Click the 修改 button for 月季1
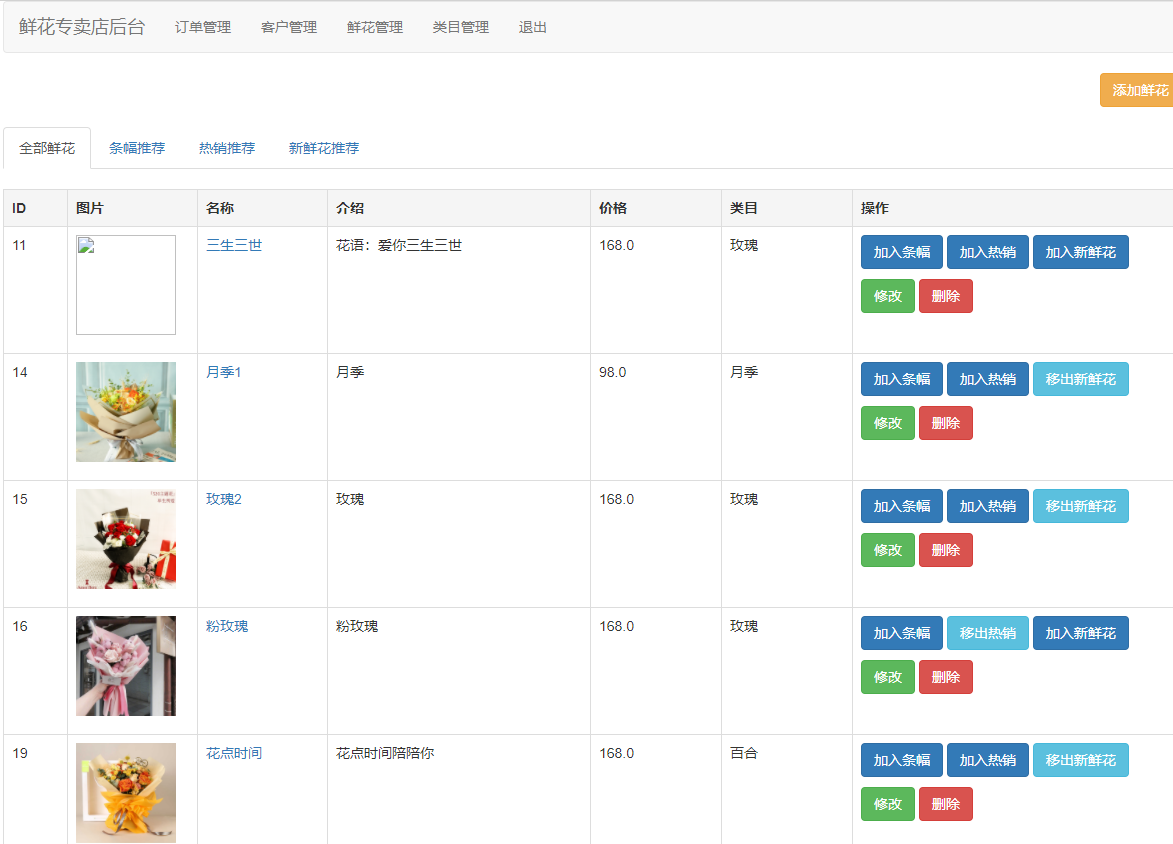 coord(887,422)
